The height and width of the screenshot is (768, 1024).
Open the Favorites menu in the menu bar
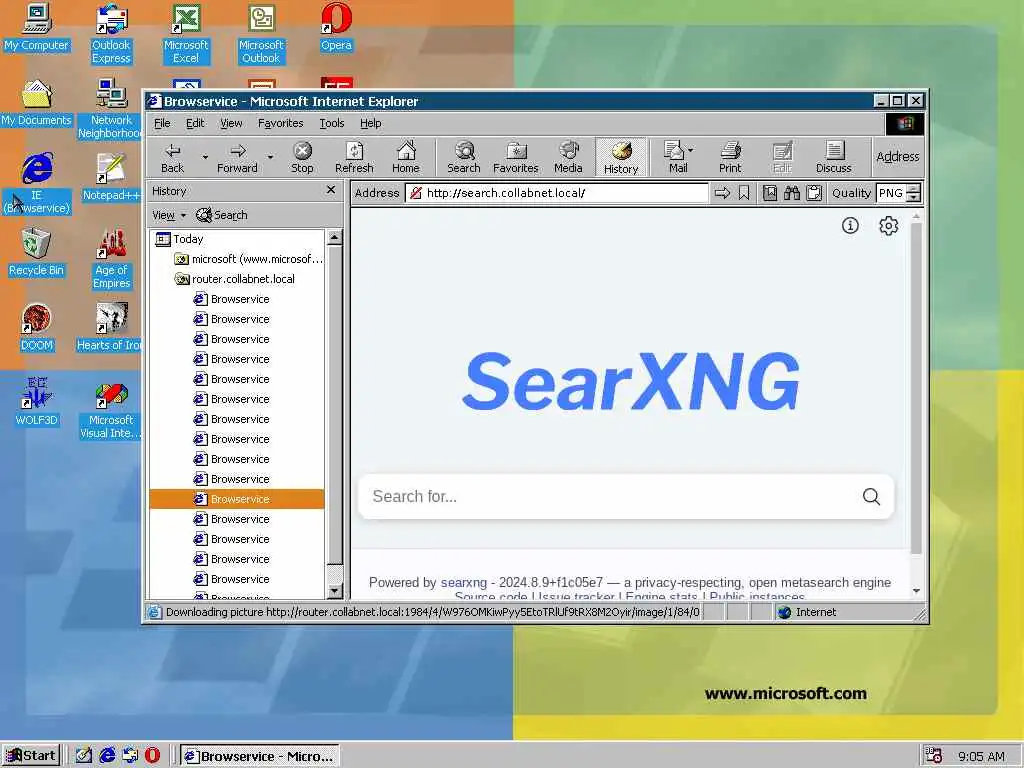[x=280, y=123]
